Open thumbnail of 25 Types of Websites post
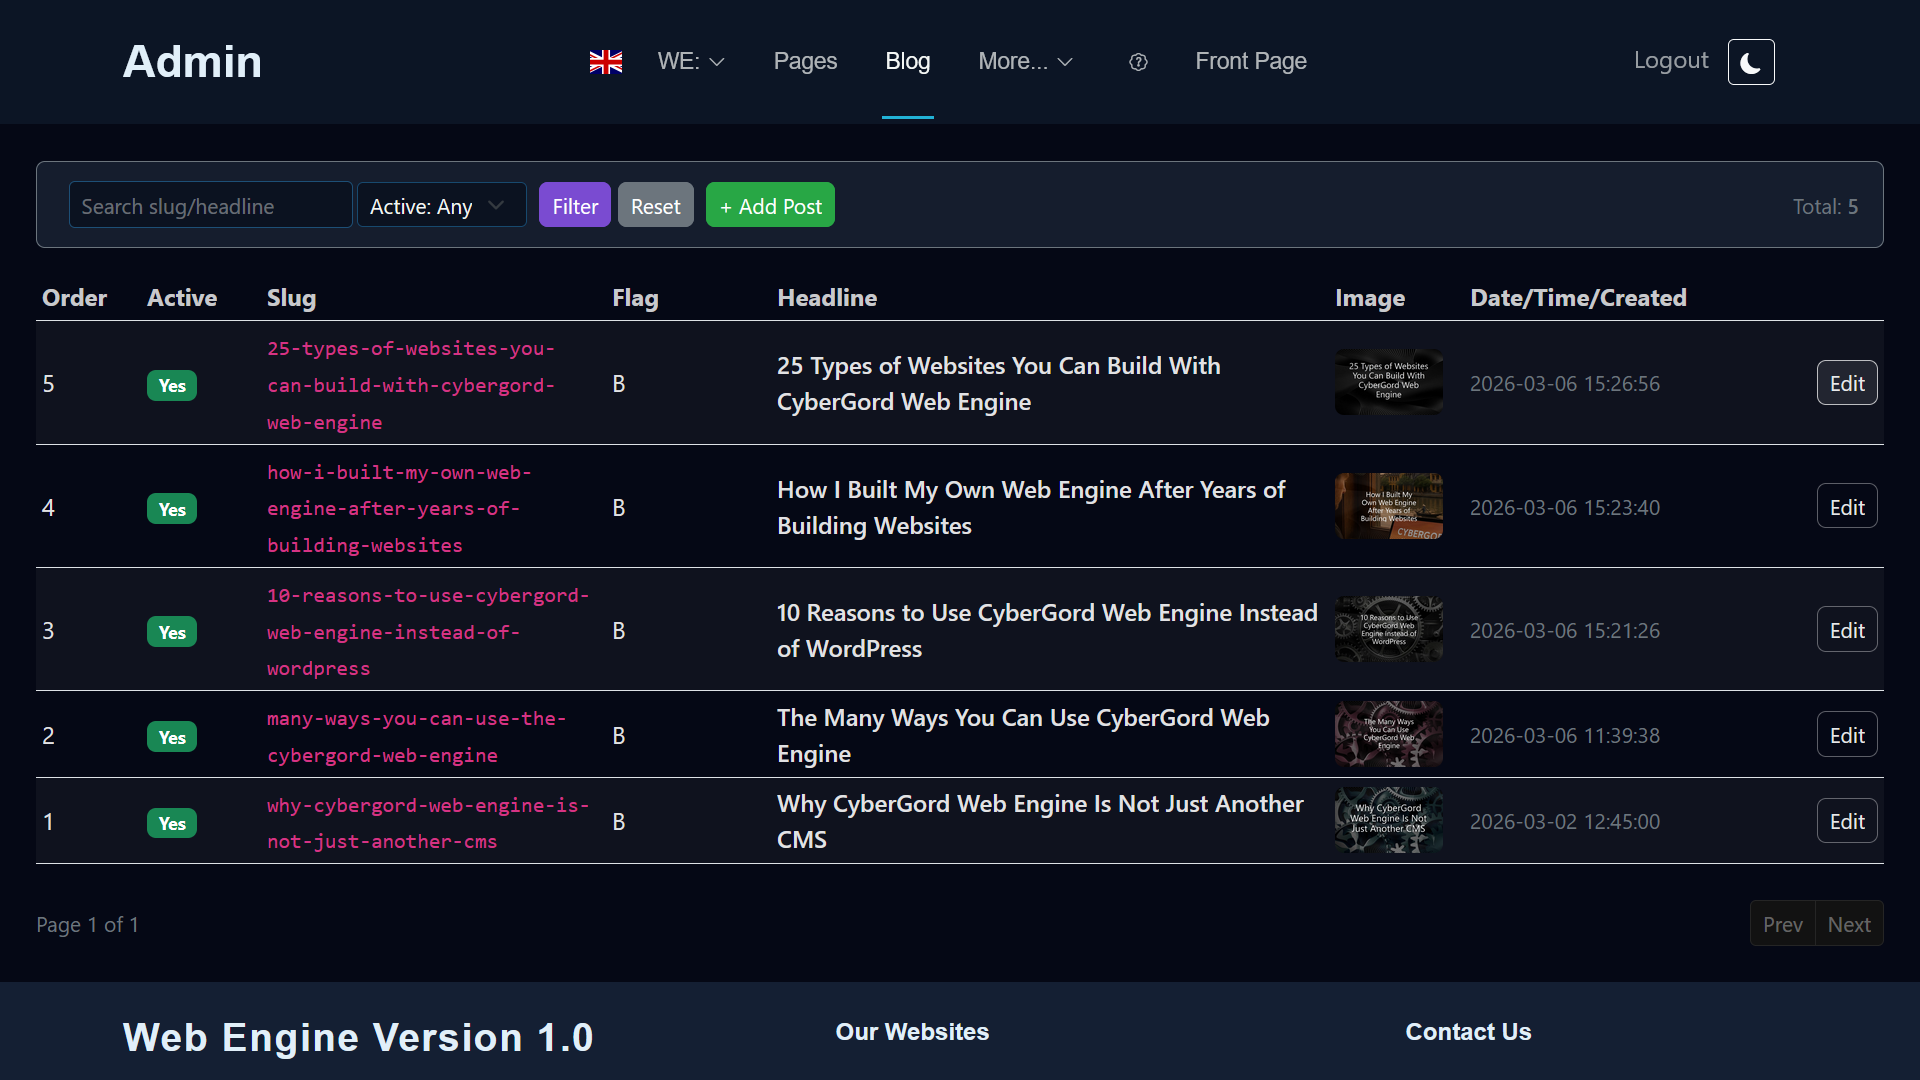 pyautogui.click(x=1389, y=382)
